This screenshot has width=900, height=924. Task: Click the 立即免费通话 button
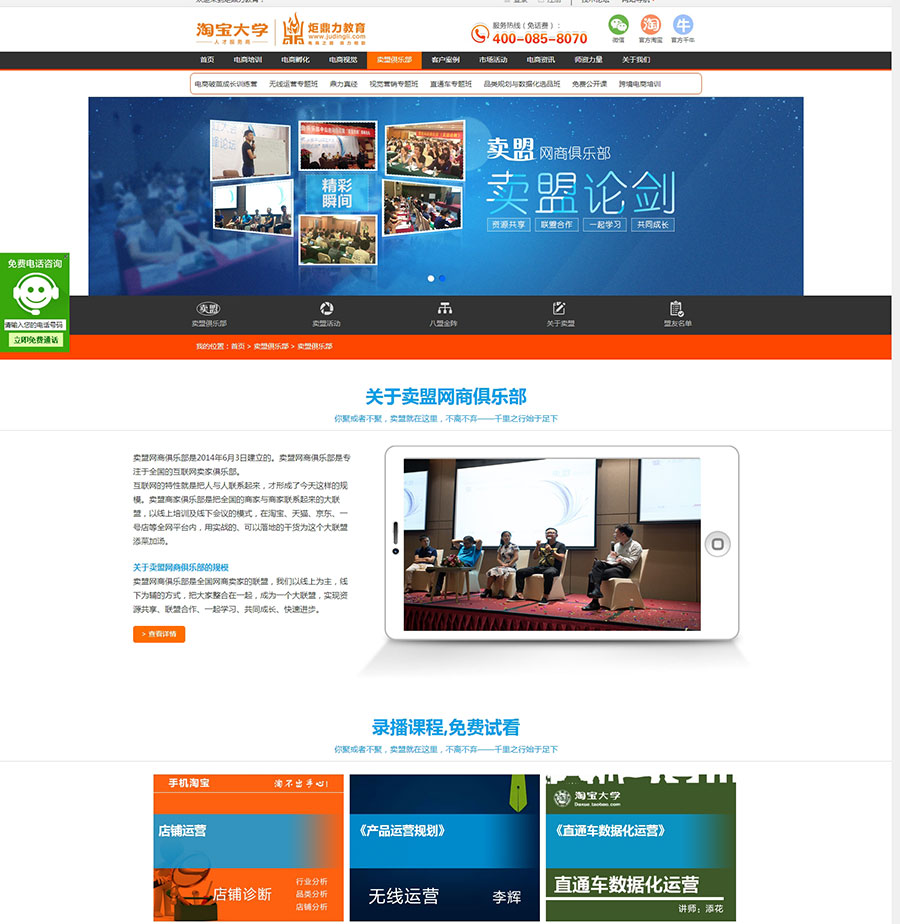[35, 340]
